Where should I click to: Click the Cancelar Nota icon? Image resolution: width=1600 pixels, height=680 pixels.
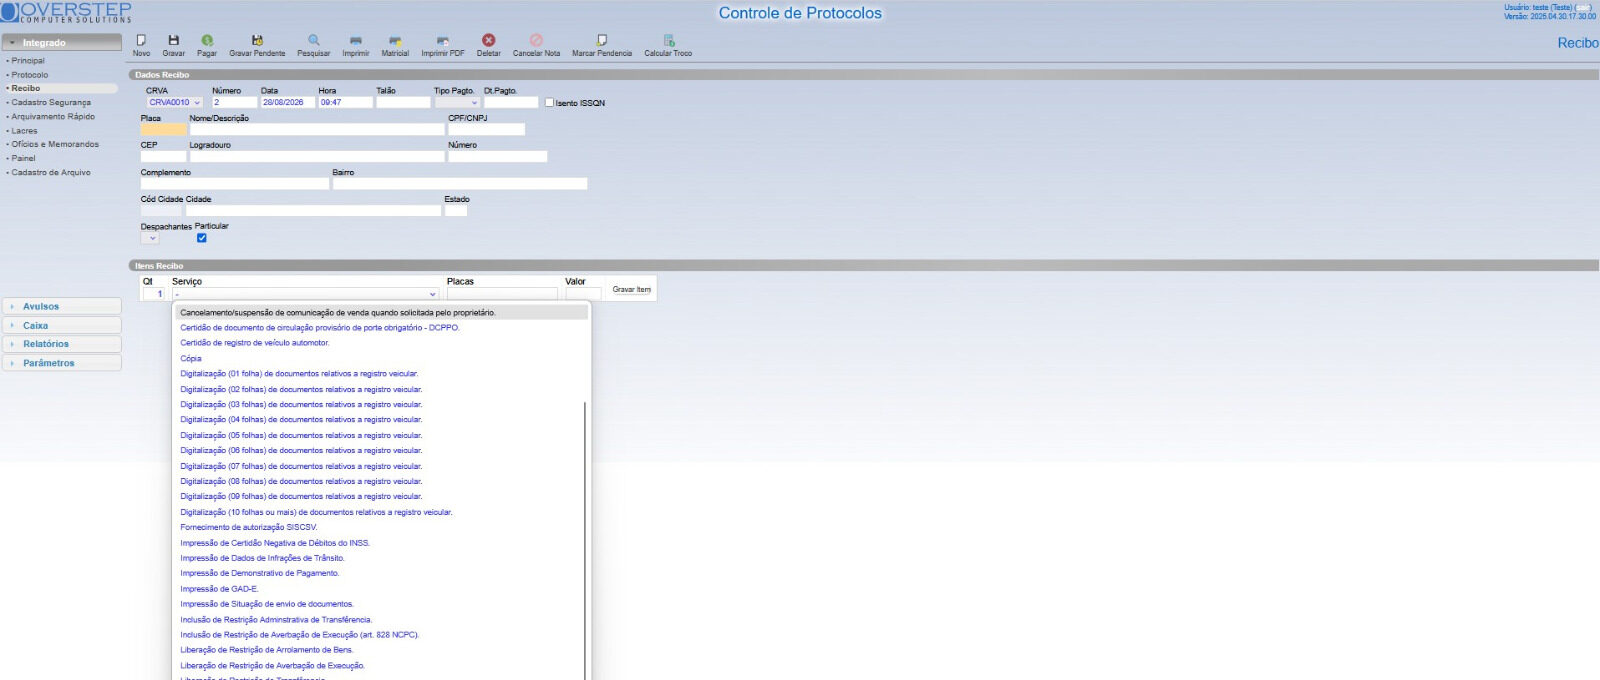coord(536,40)
